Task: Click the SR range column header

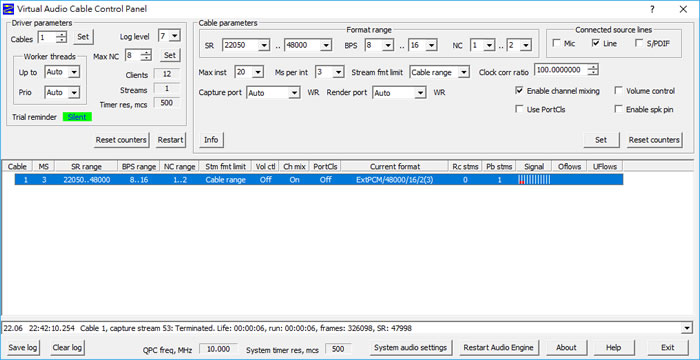Action: coord(87,167)
